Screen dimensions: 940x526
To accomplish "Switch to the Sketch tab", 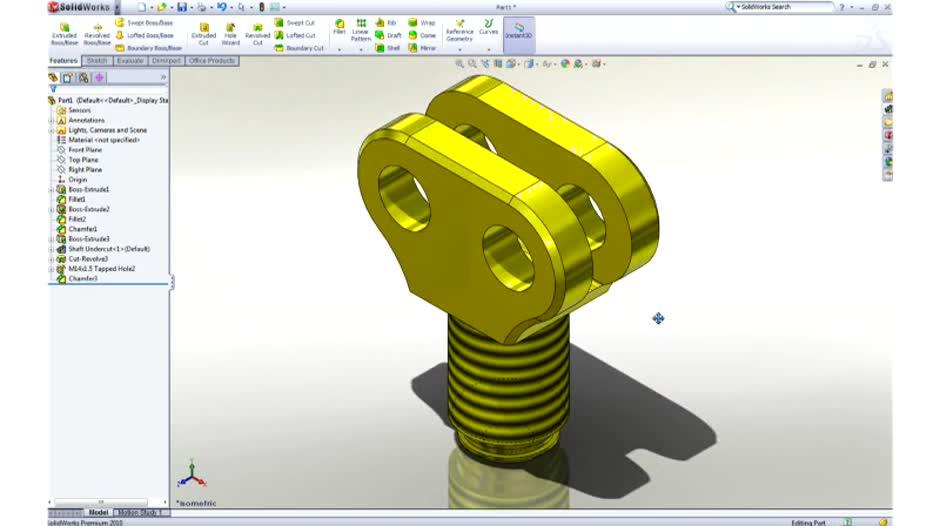I will click(x=97, y=61).
